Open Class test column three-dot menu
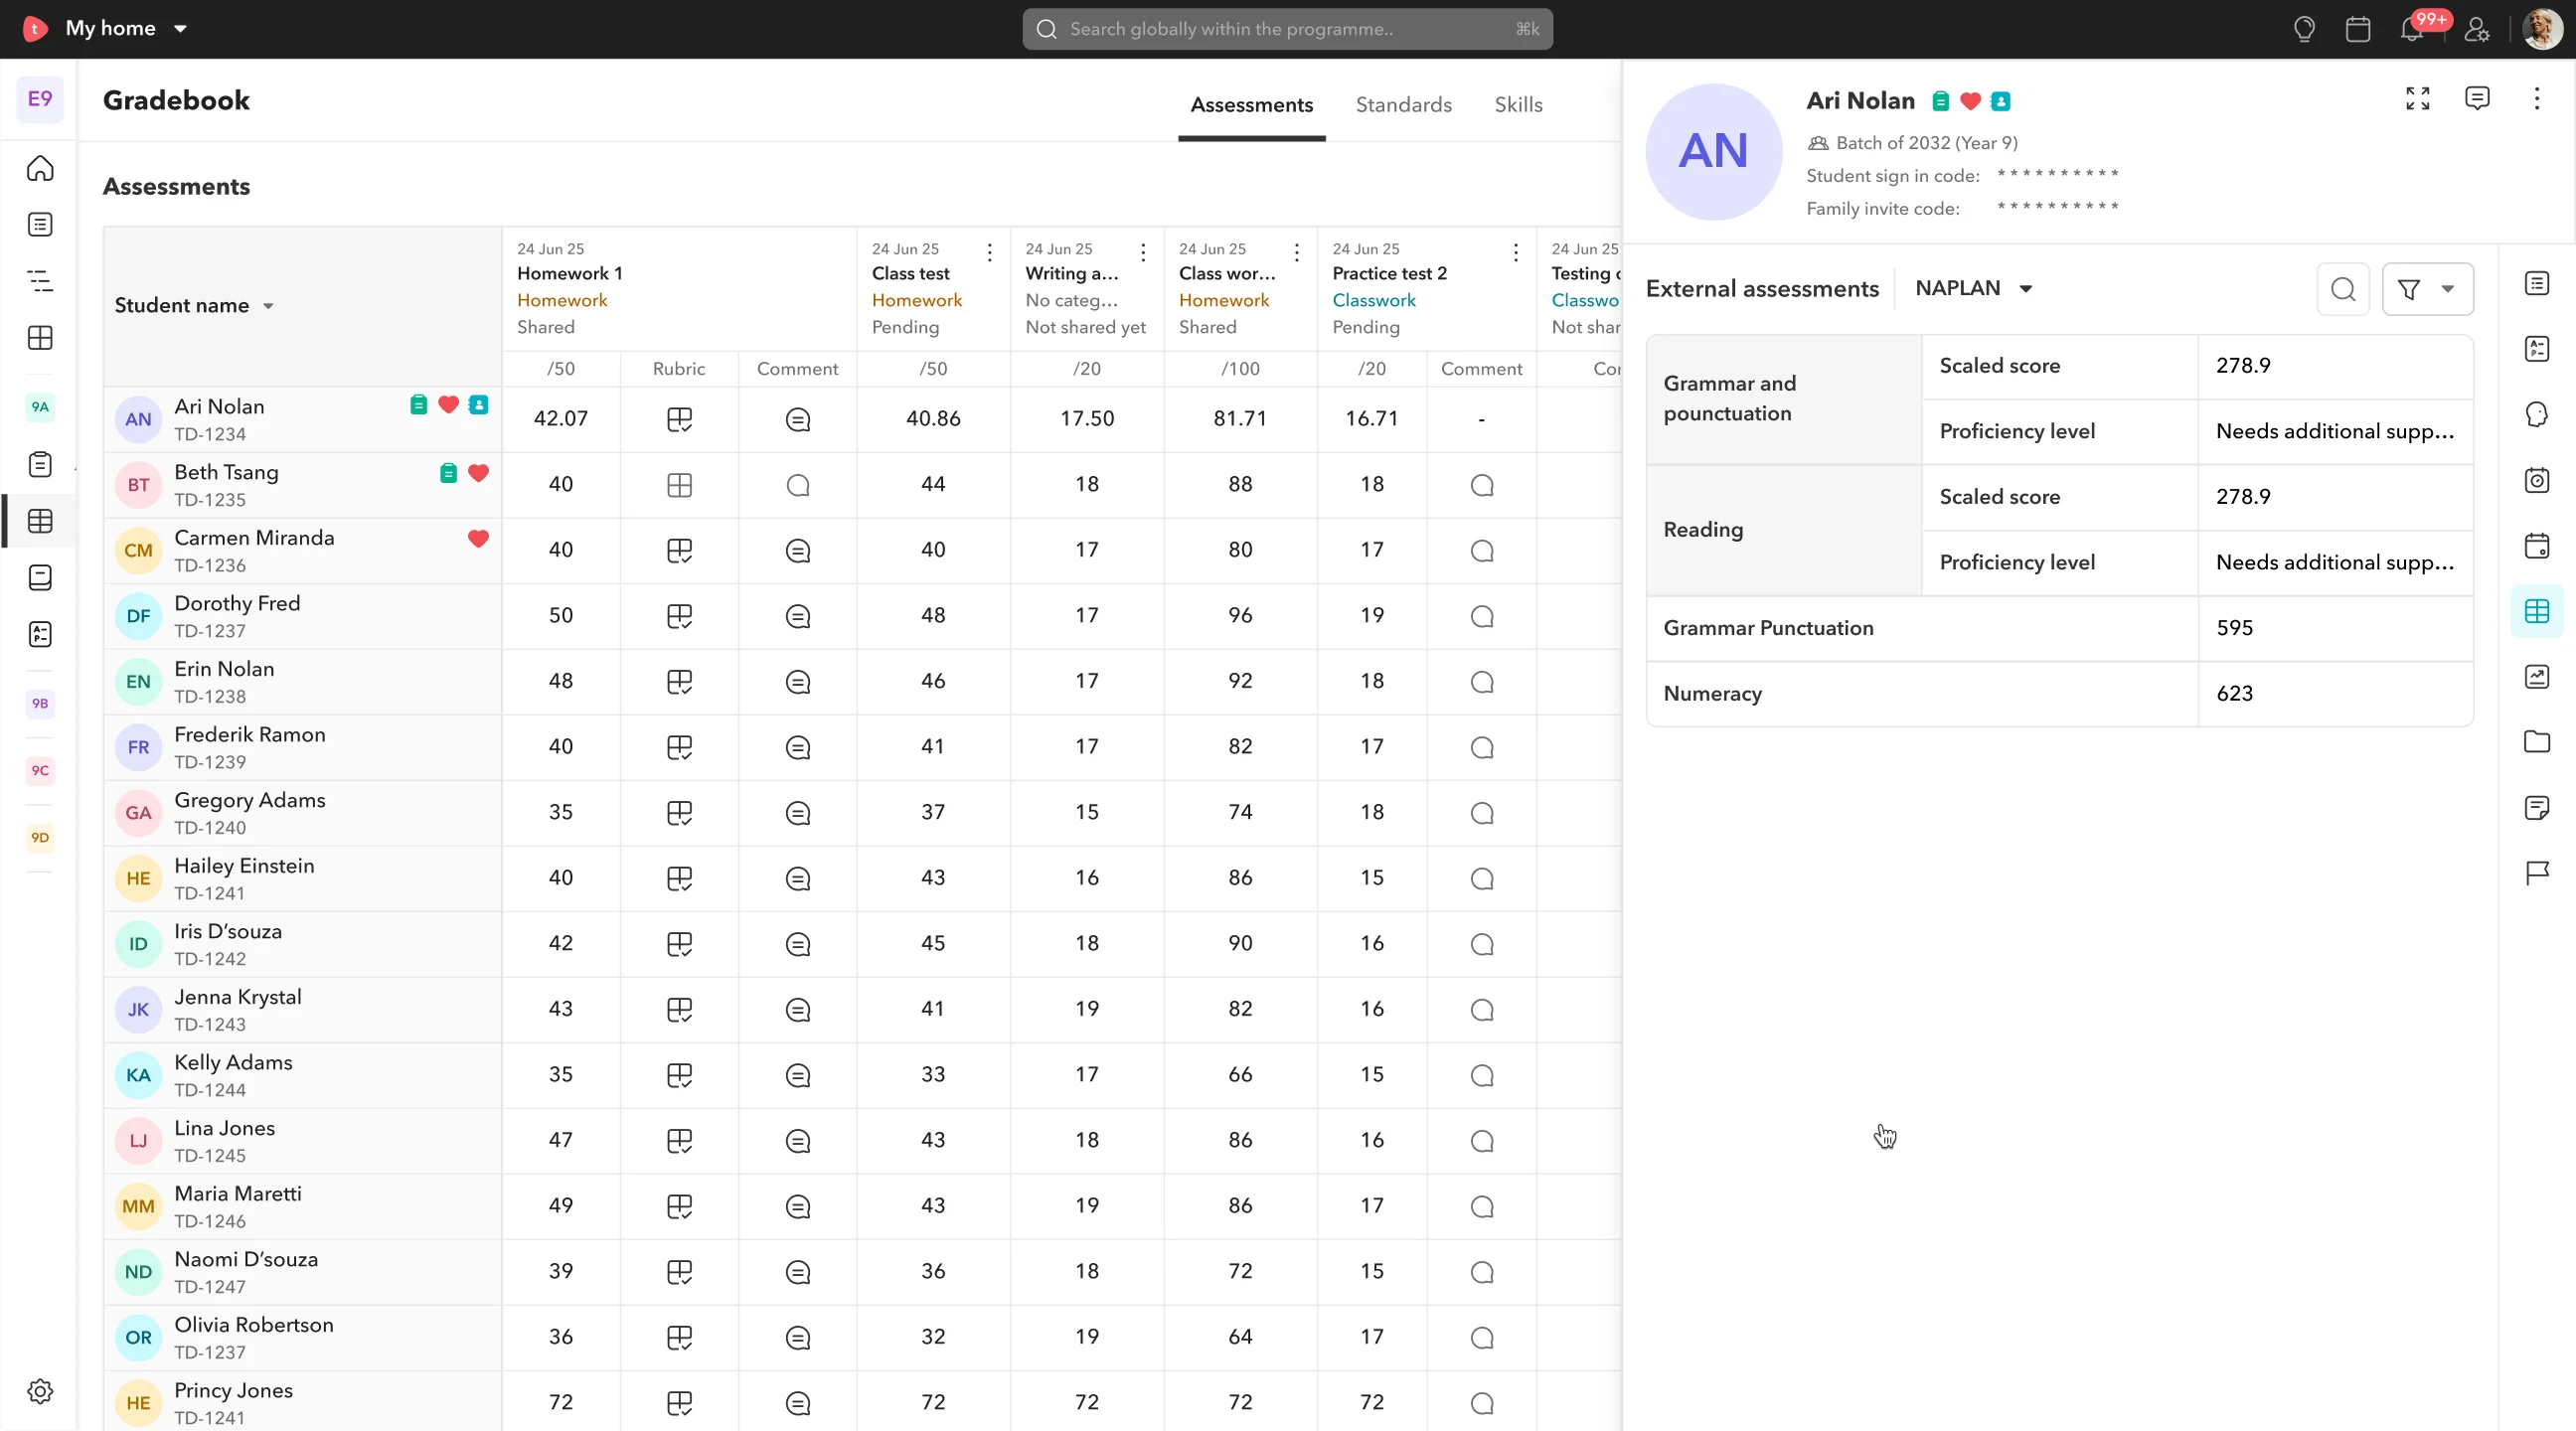This screenshot has height=1431, width=2576. (990, 252)
